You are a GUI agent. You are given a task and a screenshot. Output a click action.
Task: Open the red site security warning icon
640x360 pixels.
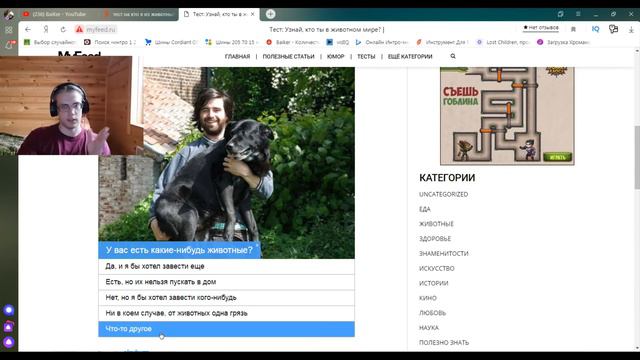coord(79,29)
